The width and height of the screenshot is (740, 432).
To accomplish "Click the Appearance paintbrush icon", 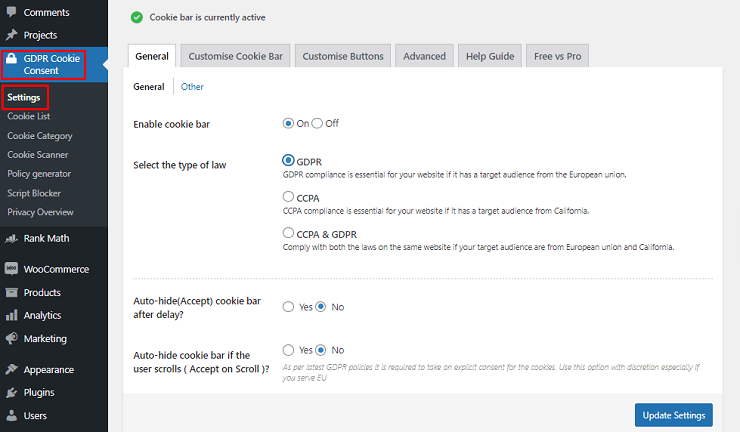I will point(11,369).
